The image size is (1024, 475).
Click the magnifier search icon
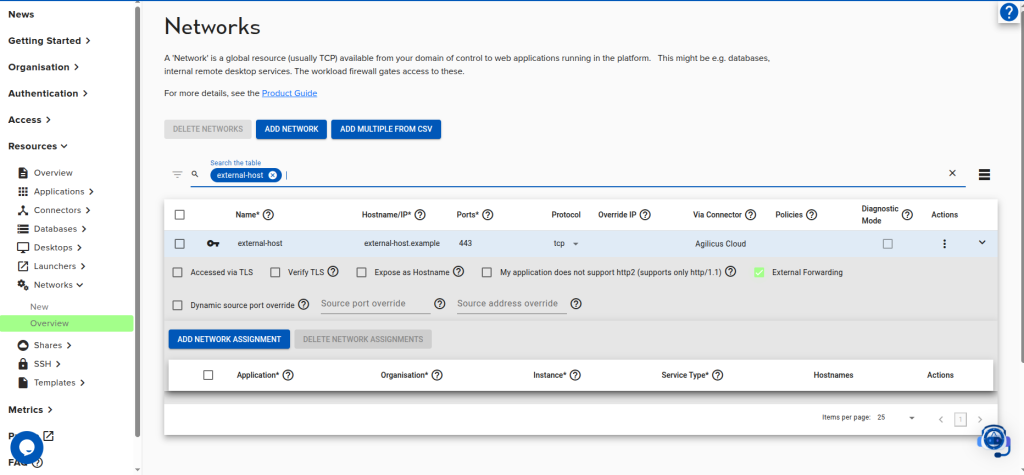pos(195,174)
